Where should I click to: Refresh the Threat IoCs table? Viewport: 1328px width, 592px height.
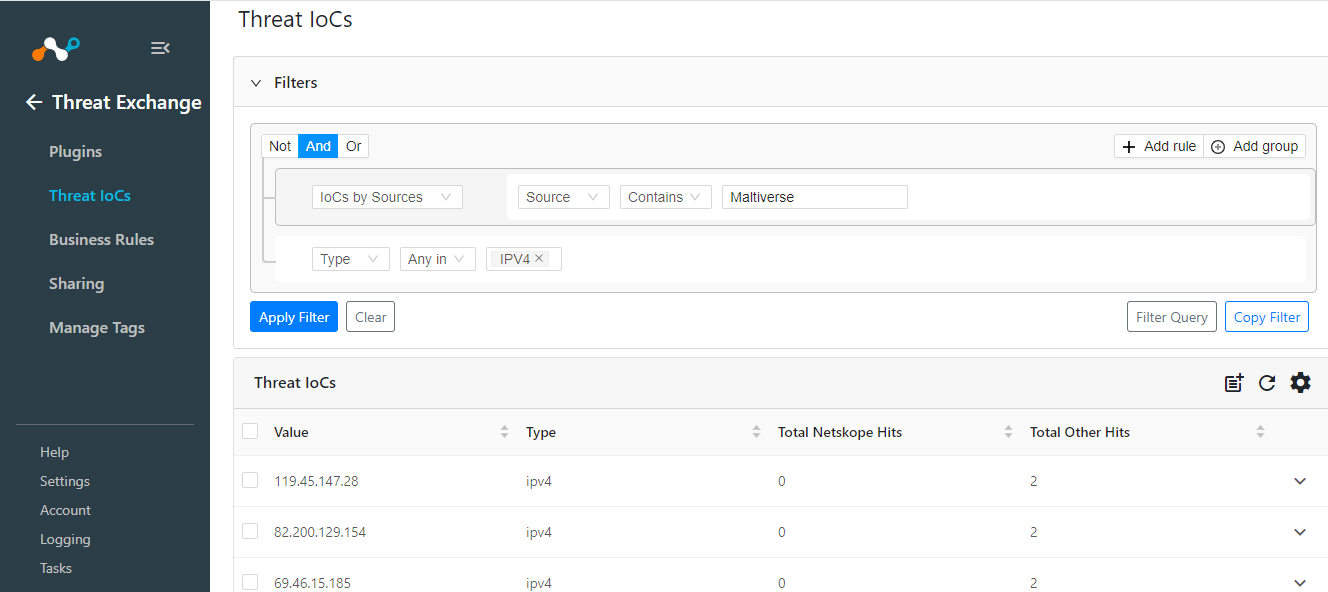tap(1267, 383)
